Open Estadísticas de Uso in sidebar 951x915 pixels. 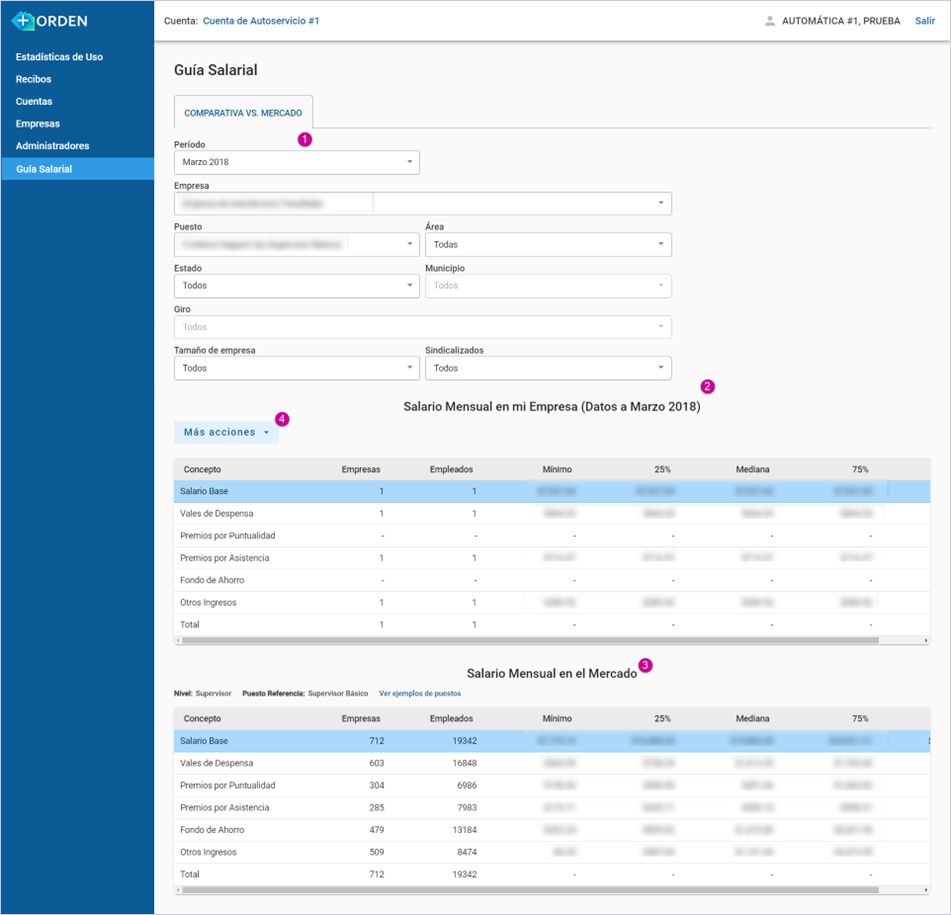59,57
